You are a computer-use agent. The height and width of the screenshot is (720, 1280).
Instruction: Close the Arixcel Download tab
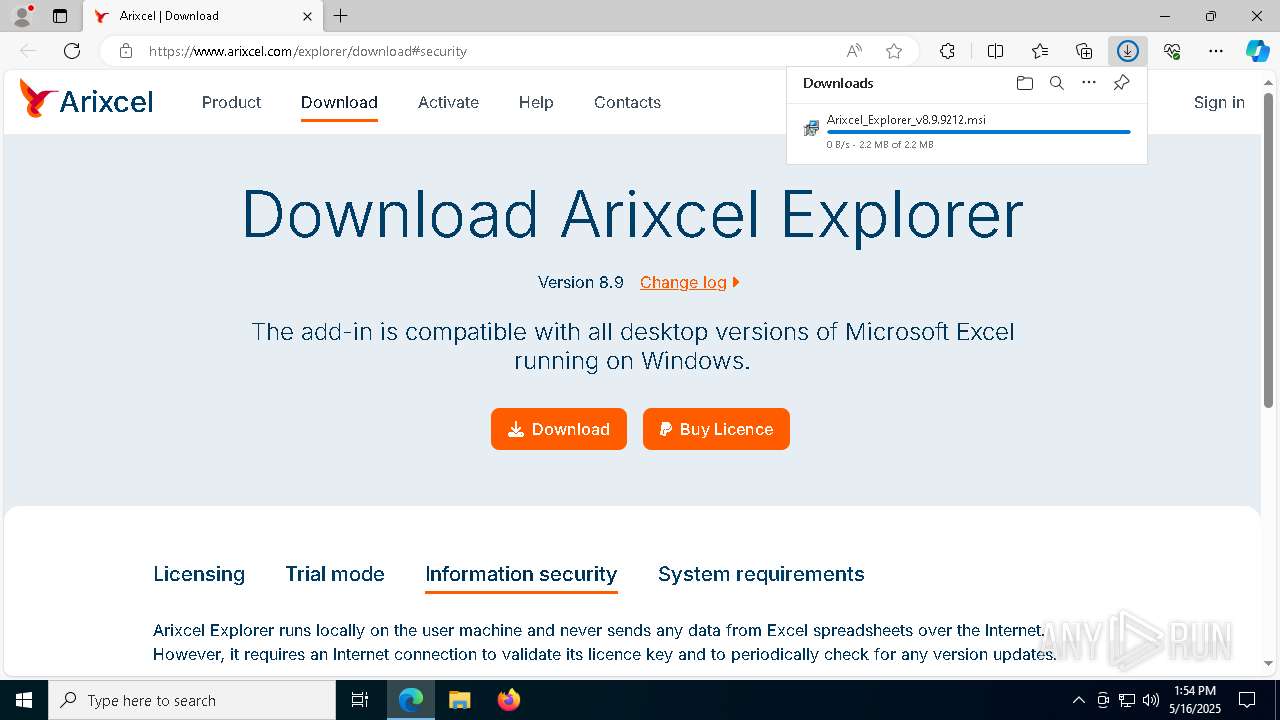(307, 16)
